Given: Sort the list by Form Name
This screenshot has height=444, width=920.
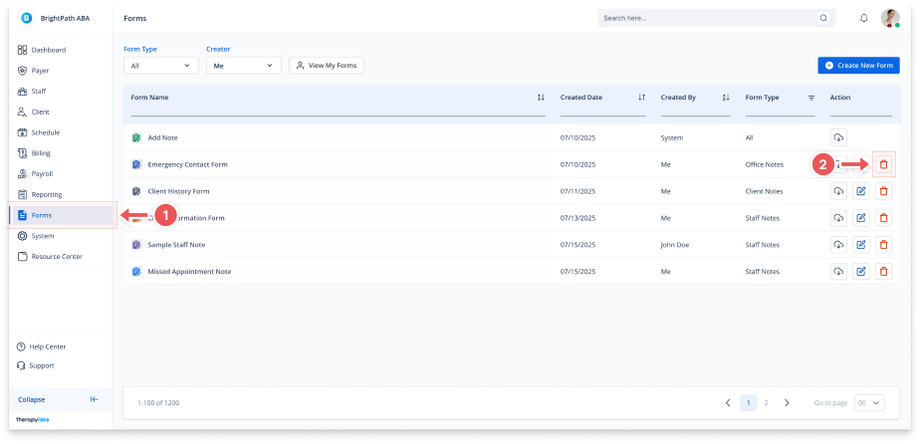Looking at the screenshot, I should point(541,97).
